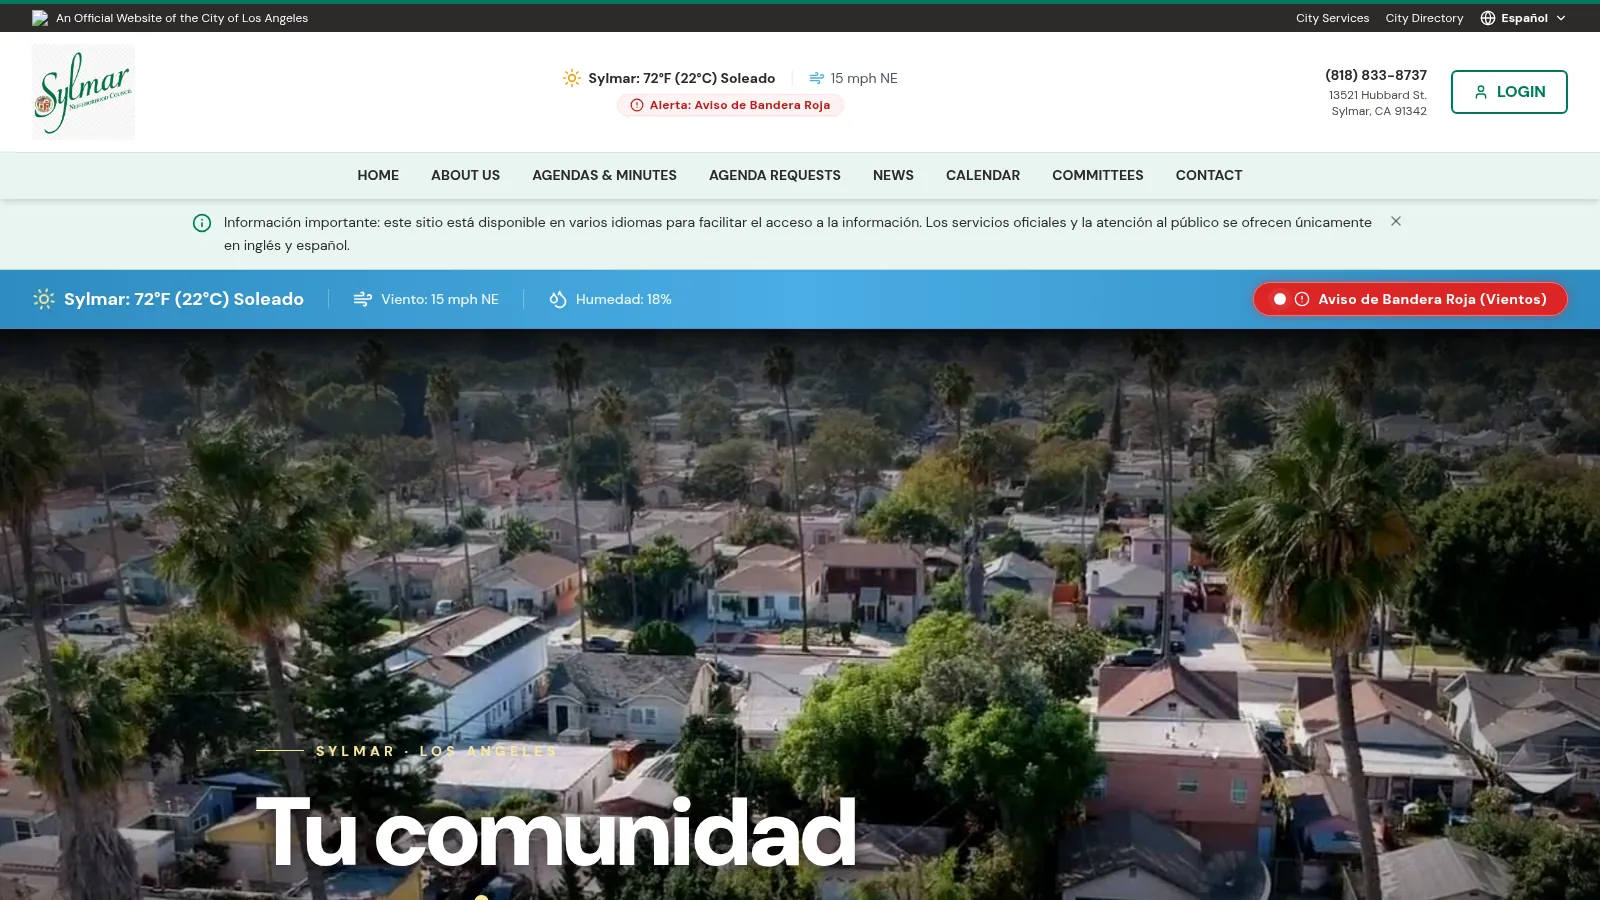Image resolution: width=1600 pixels, height=900 pixels.
Task: Click Aviso de Bandera Roja (Vientos) button
Action: click(x=1410, y=299)
